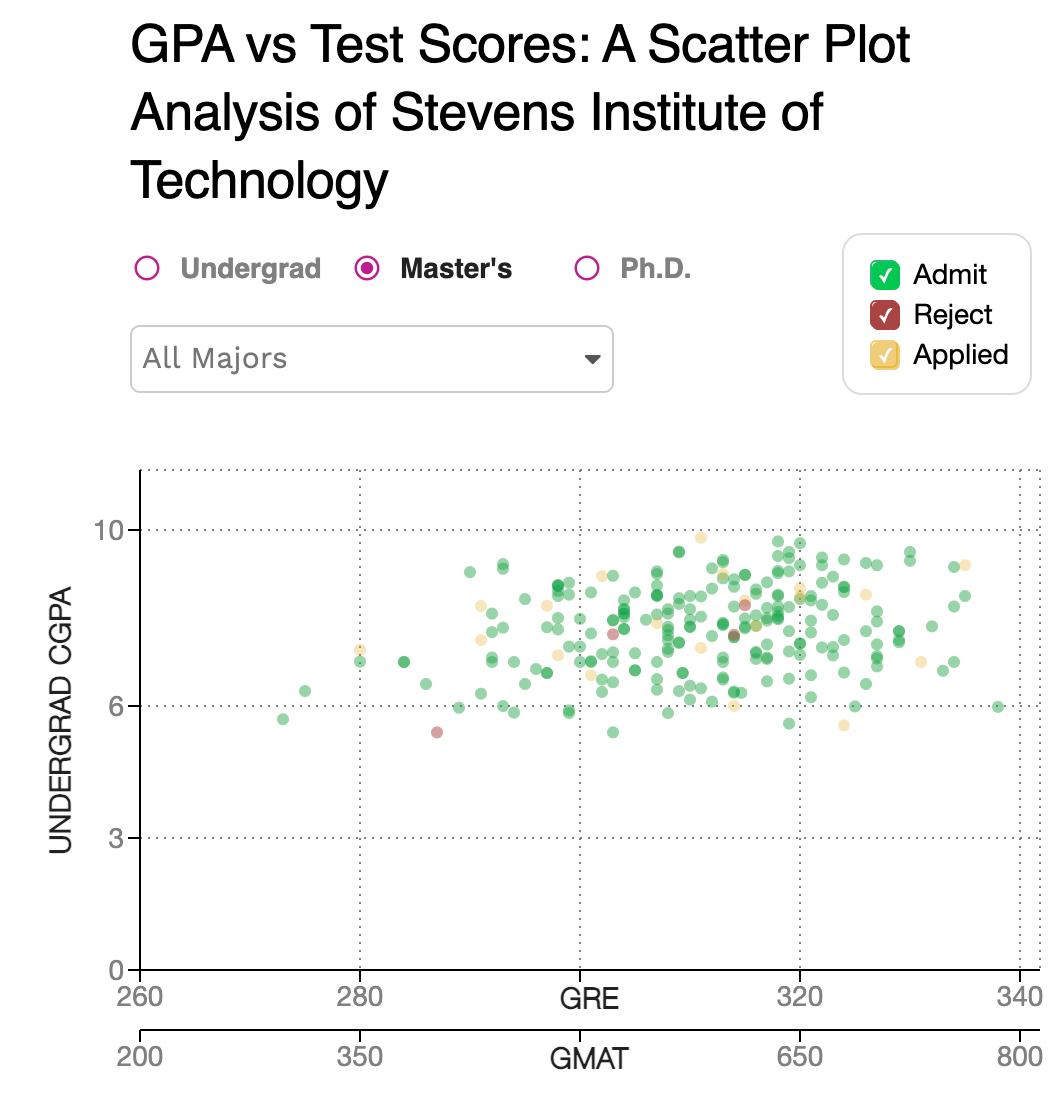Click the leftmost green scatter point
Image resolution: width=1054 pixels, height=1102 pixels.
click(x=283, y=719)
